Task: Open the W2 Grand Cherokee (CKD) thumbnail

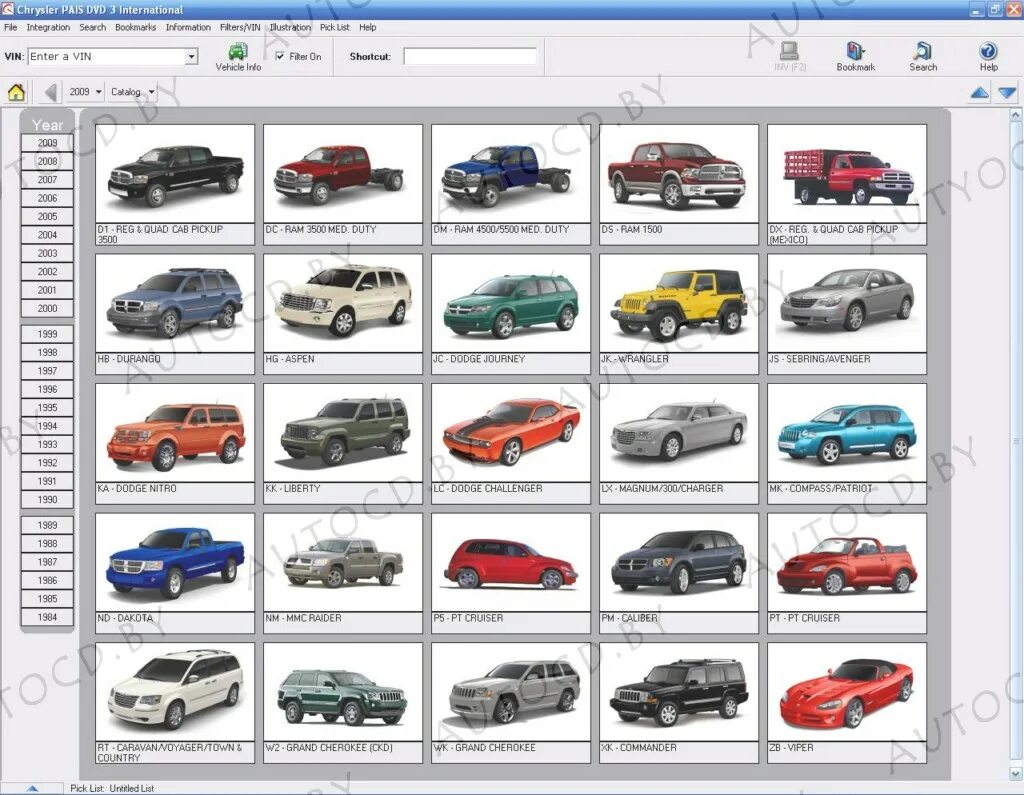Action: tap(343, 692)
